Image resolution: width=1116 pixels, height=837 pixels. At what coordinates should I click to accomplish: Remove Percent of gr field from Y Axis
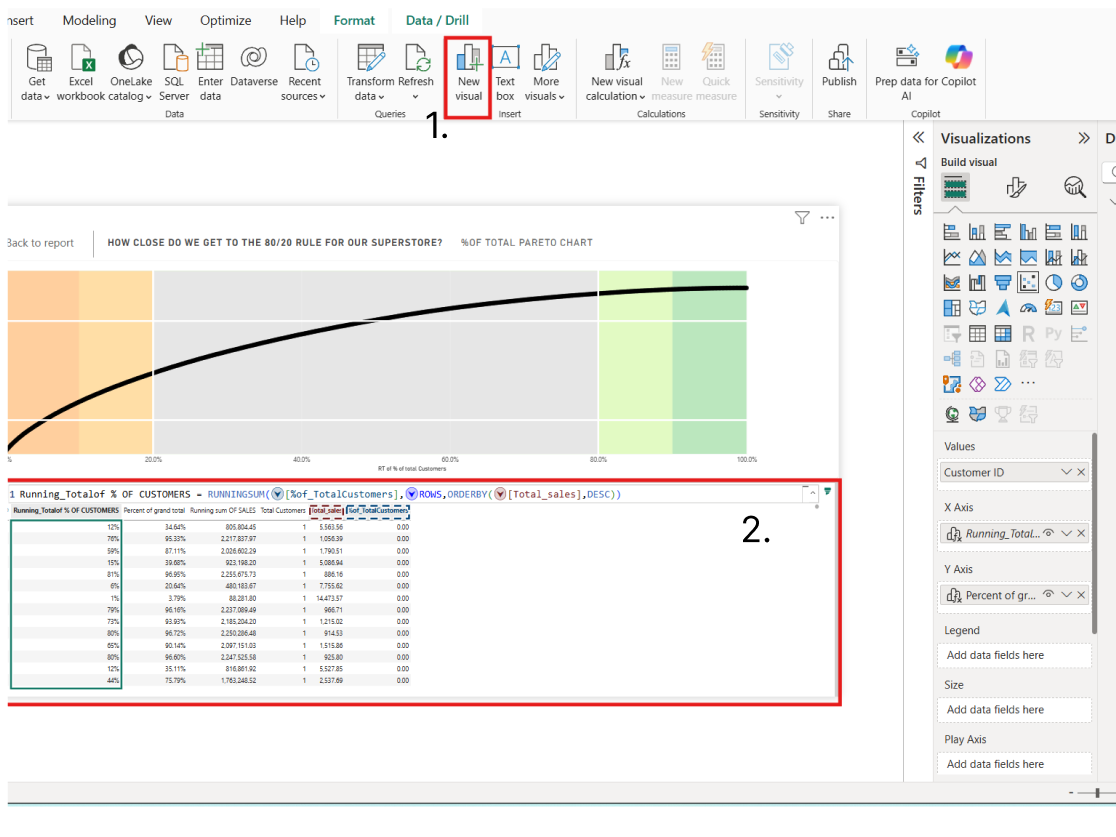[1081, 595]
